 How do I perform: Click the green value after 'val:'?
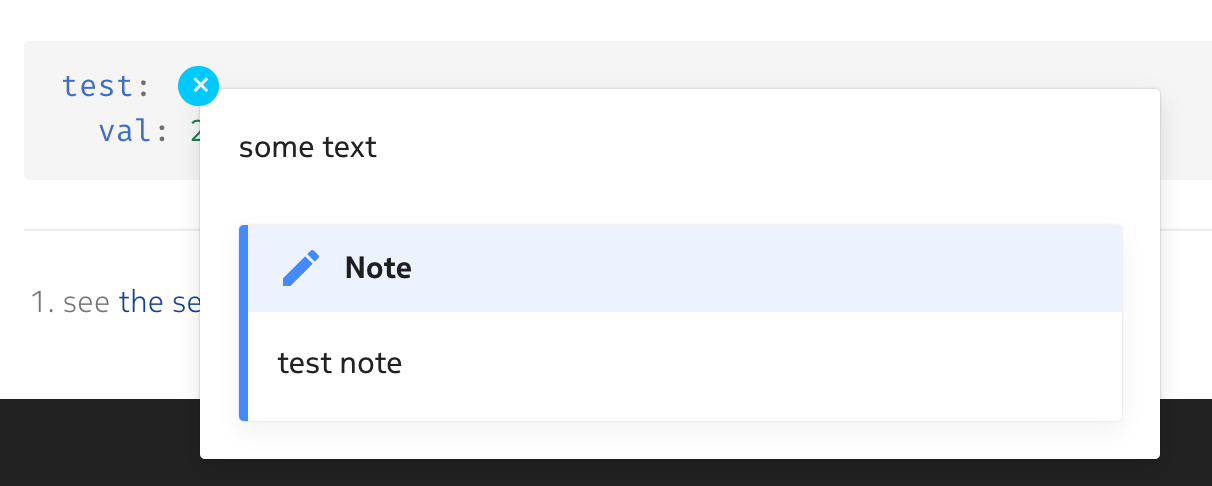195,131
